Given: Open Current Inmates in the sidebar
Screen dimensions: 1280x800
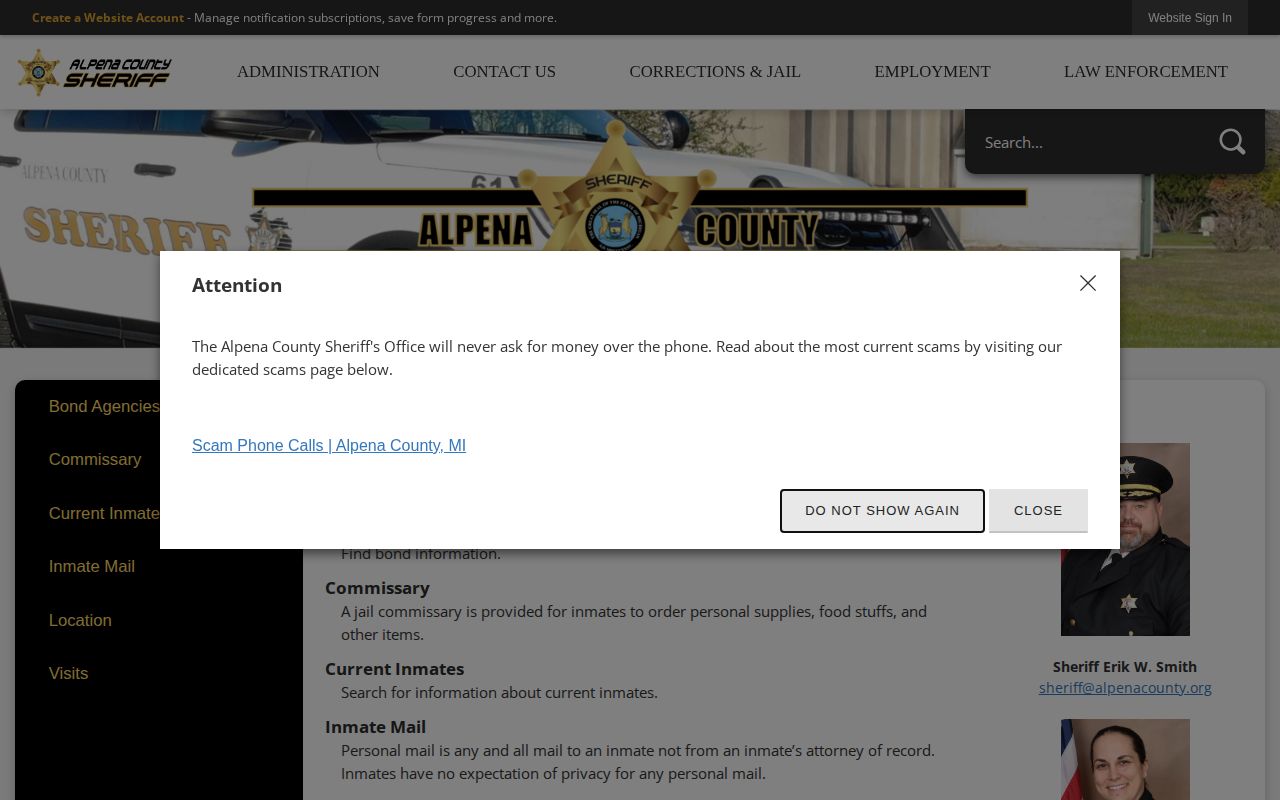Looking at the screenshot, I should (104, 513).
